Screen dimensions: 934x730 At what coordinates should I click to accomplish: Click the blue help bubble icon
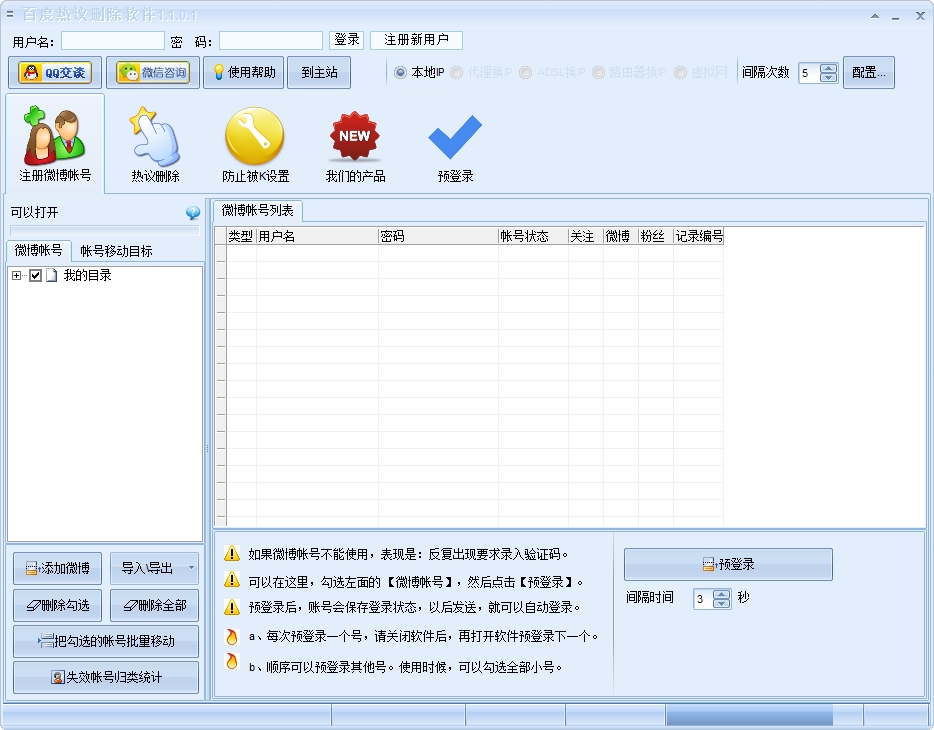192,213
